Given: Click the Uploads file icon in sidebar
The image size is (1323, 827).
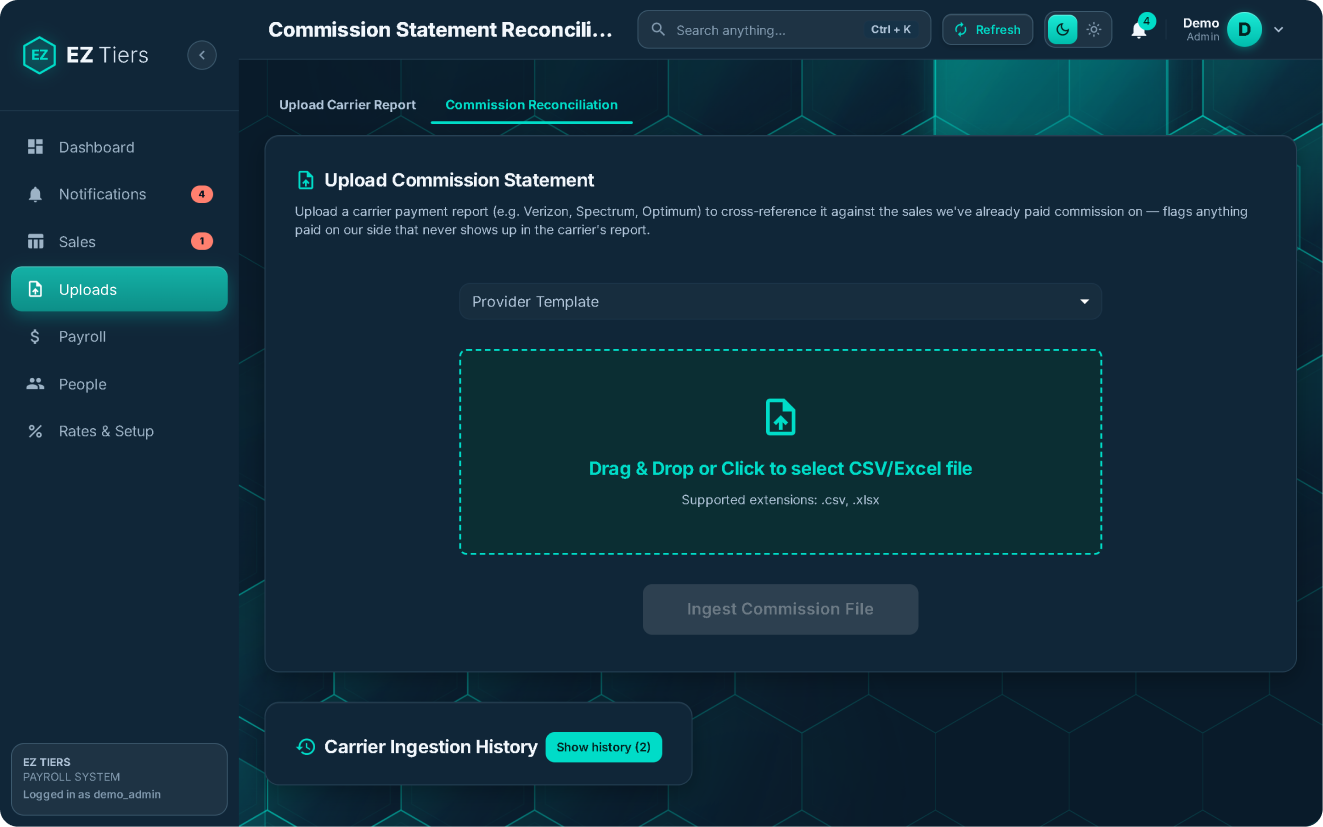Looking at the screenshot, I should 35,289.
